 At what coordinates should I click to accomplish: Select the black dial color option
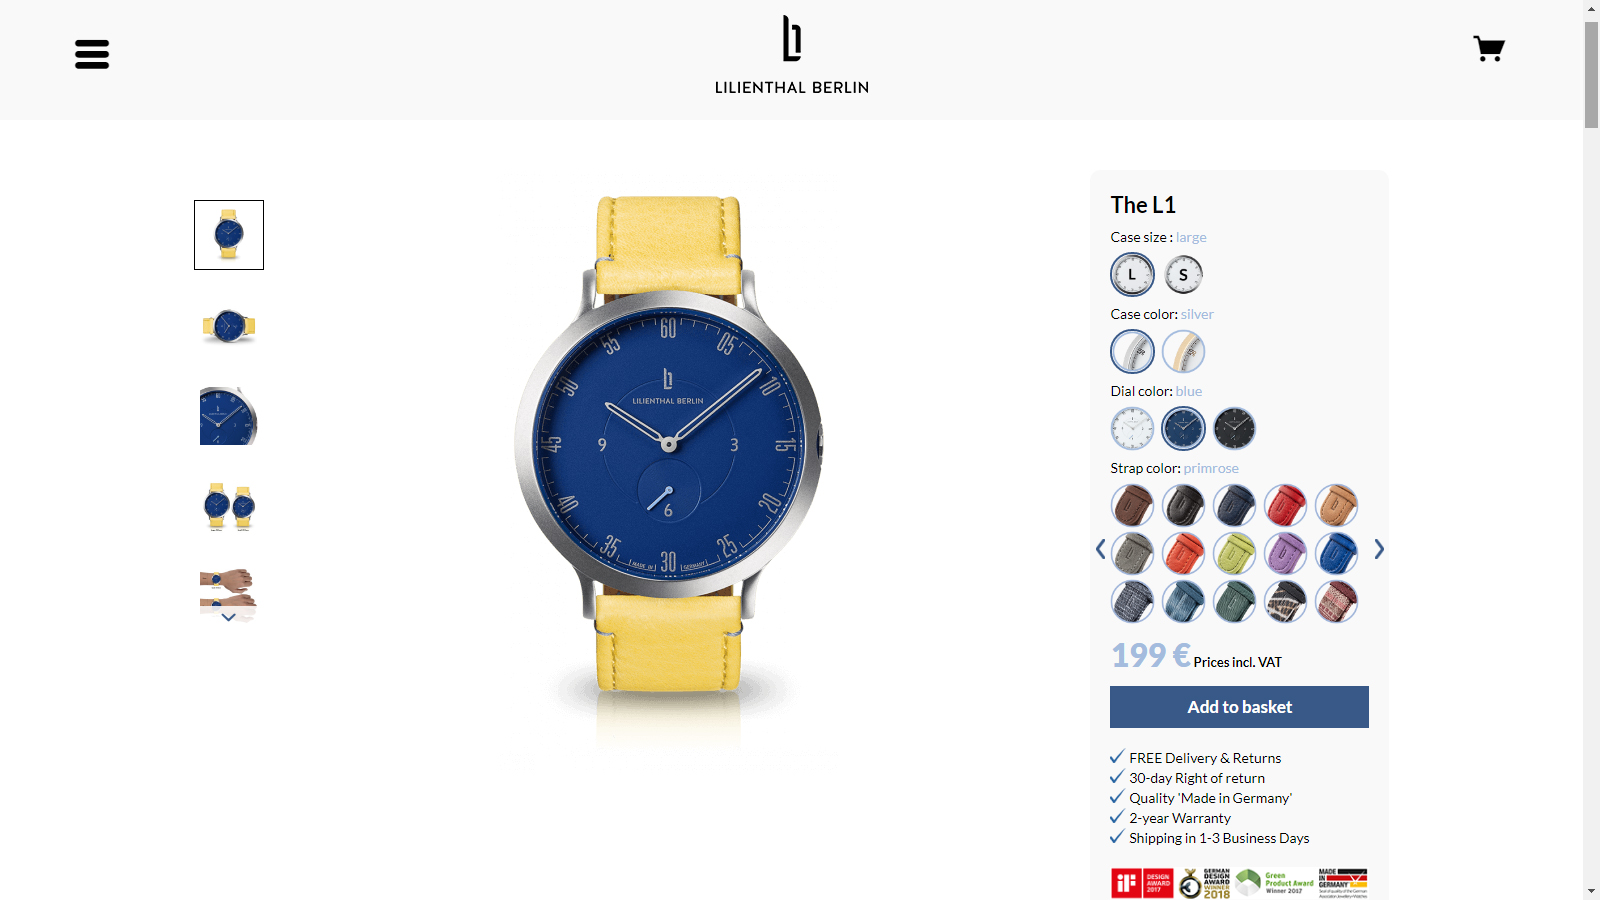click(1234, 428)
